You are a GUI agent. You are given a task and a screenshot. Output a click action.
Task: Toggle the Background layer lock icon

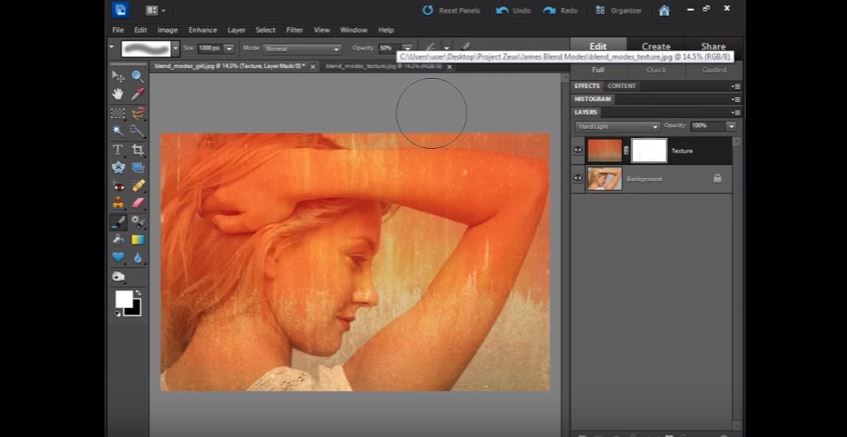click(x=717, y=178)
